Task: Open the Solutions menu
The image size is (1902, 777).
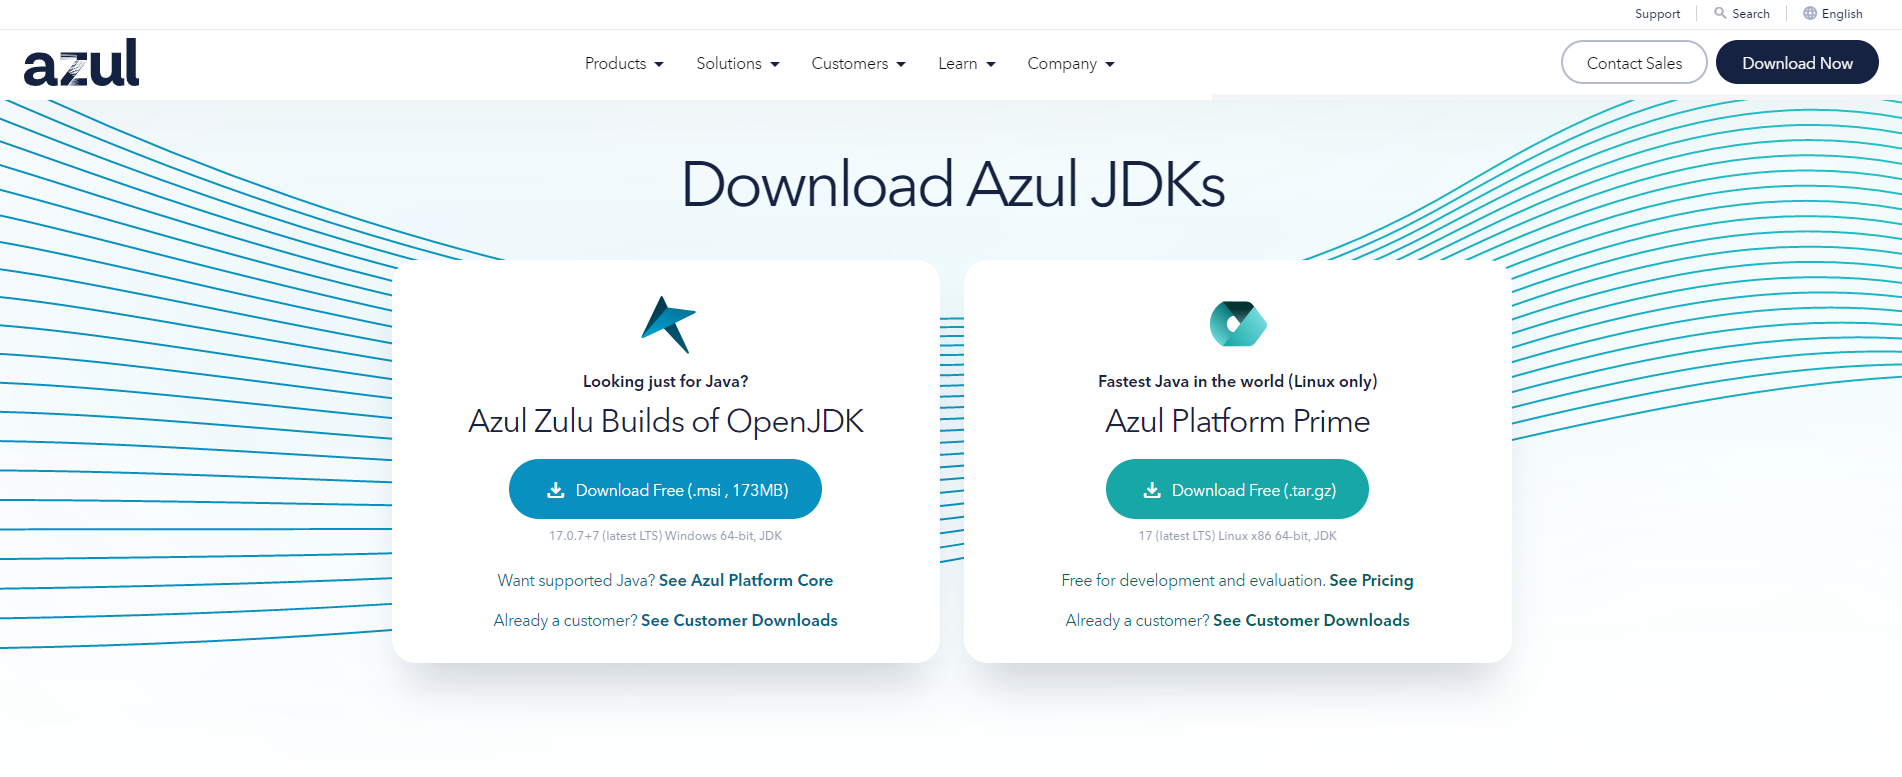Action: [x=738, y=63]
